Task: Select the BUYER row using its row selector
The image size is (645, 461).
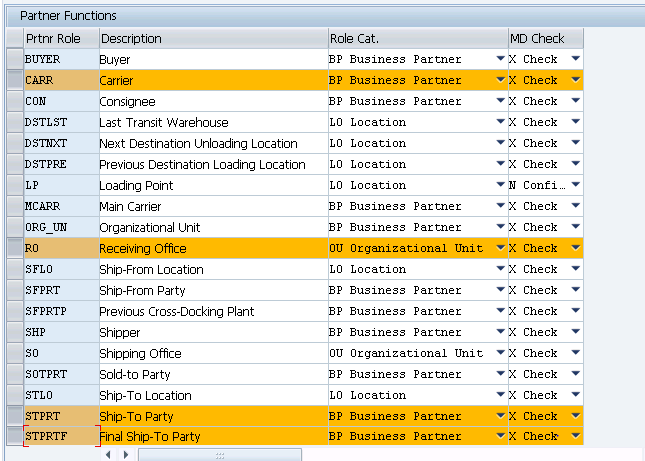Action: point(14,59)
